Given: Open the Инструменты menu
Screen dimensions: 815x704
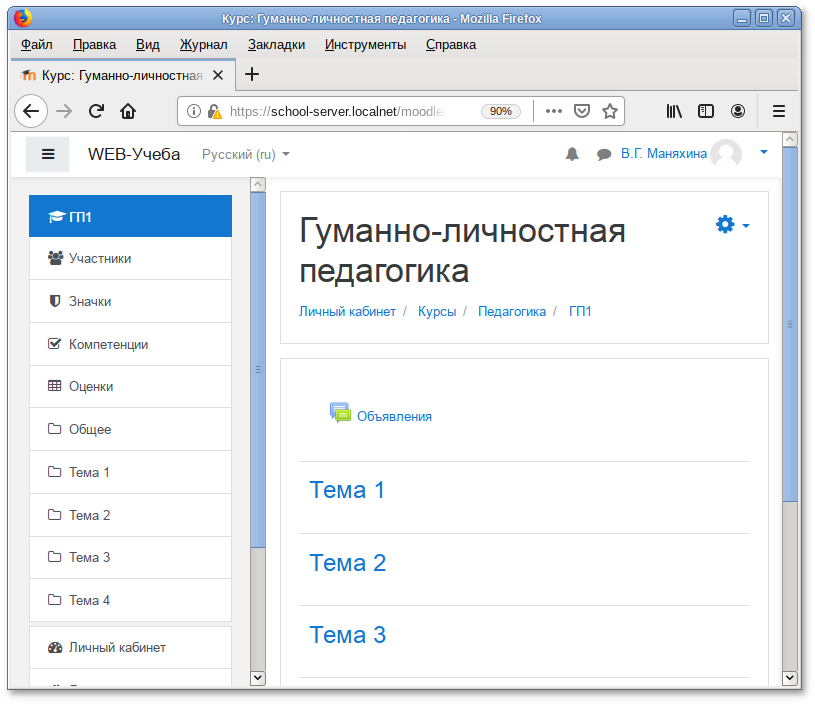Looking at the screenshot, I should 365,45.
